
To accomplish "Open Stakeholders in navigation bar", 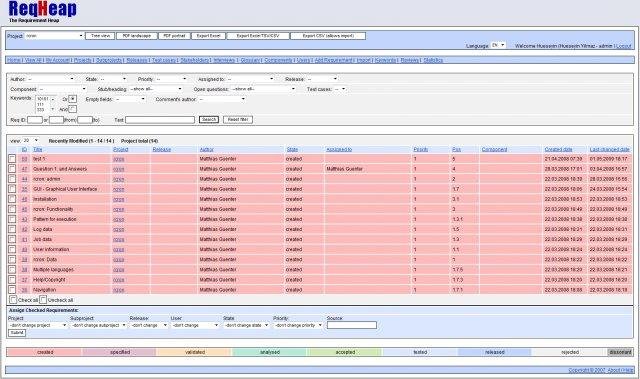I will [195, 60].
